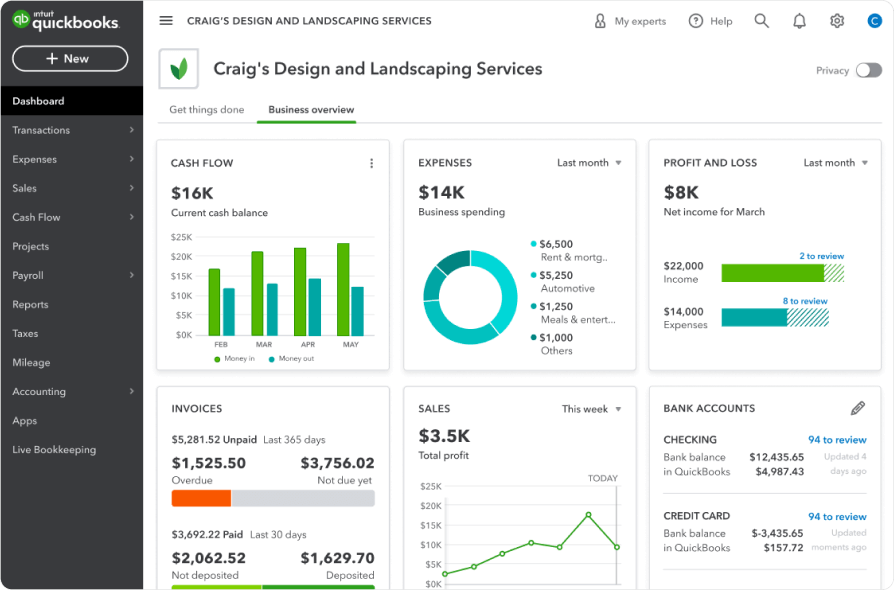This screenshot has width=894, height=591.
Task: Click the Money out legend dot
Action: [271, 359]
